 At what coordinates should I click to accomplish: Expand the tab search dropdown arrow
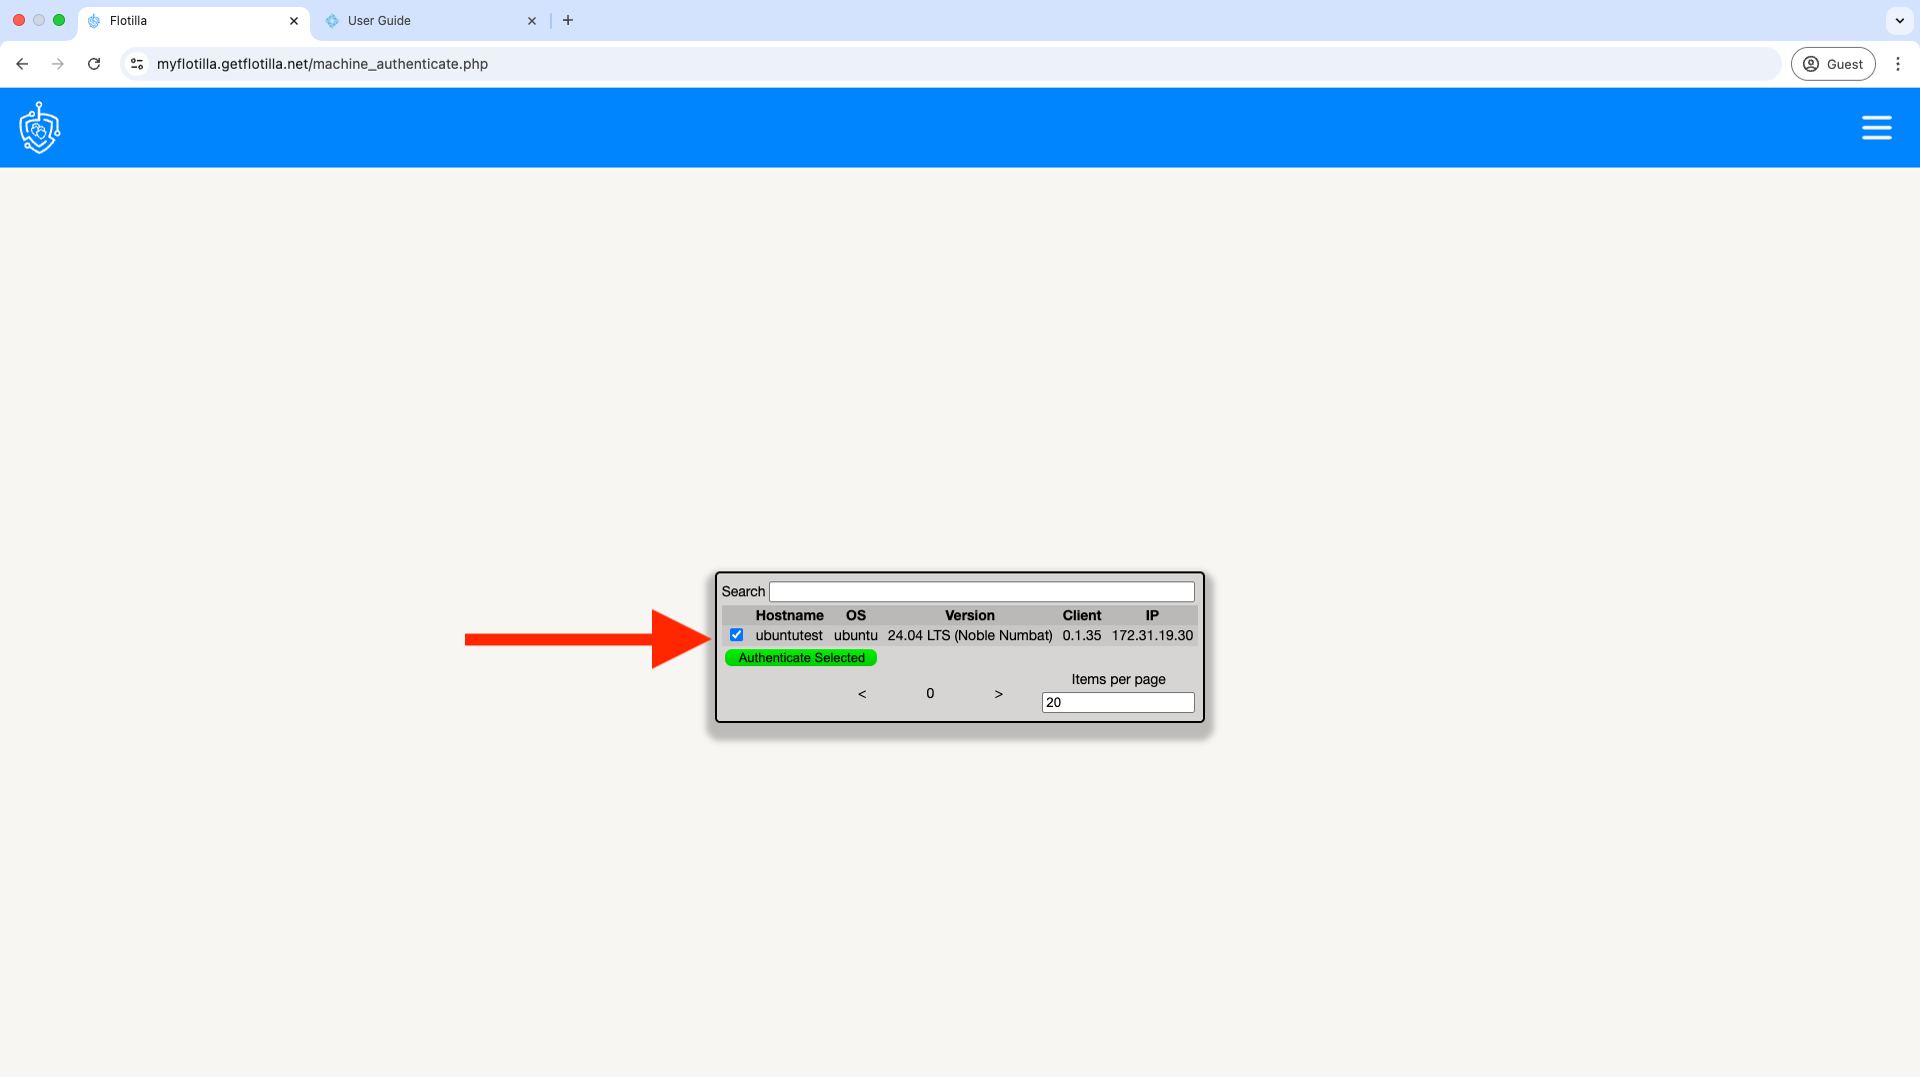[1899, 20]
